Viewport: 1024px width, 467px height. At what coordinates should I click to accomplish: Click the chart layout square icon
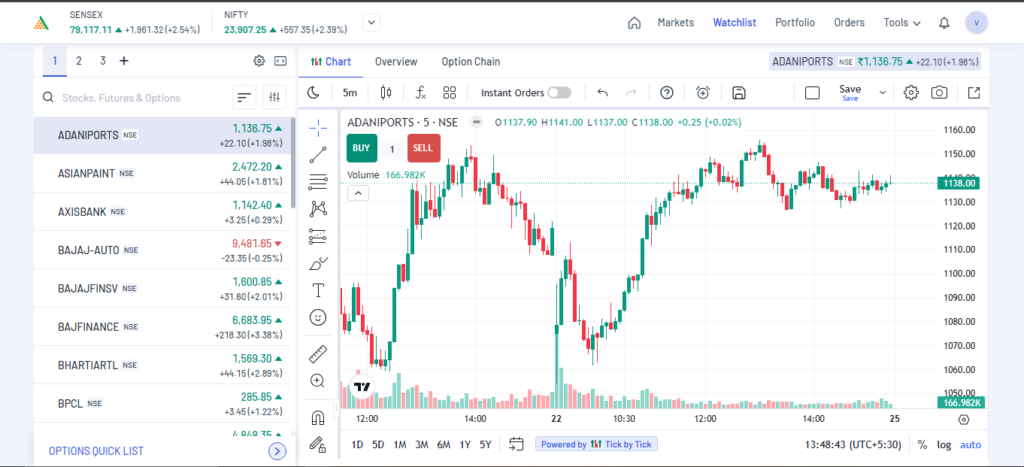click(812, 93)
